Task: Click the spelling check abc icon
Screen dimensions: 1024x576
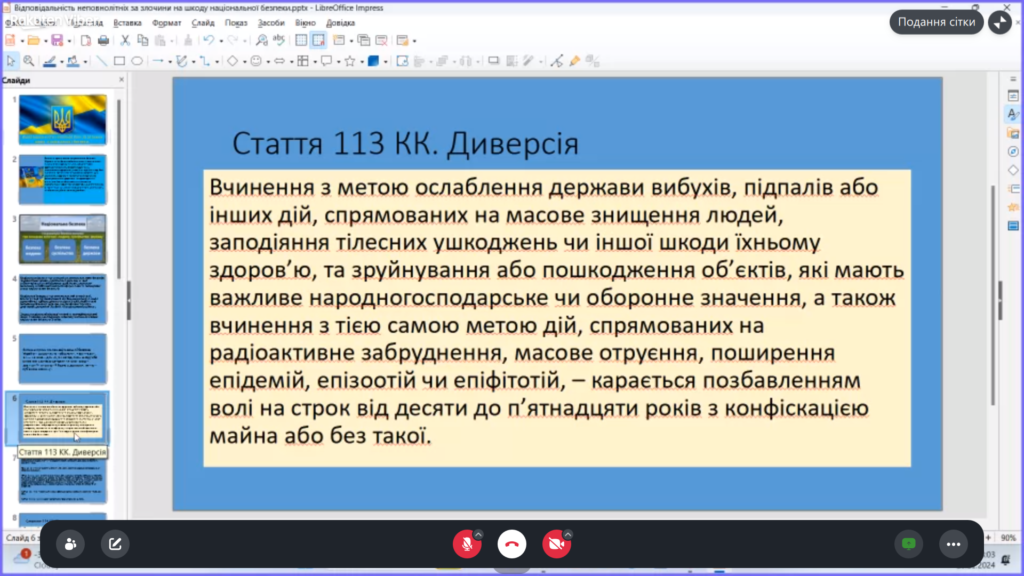Action: (x=279, y=40)
